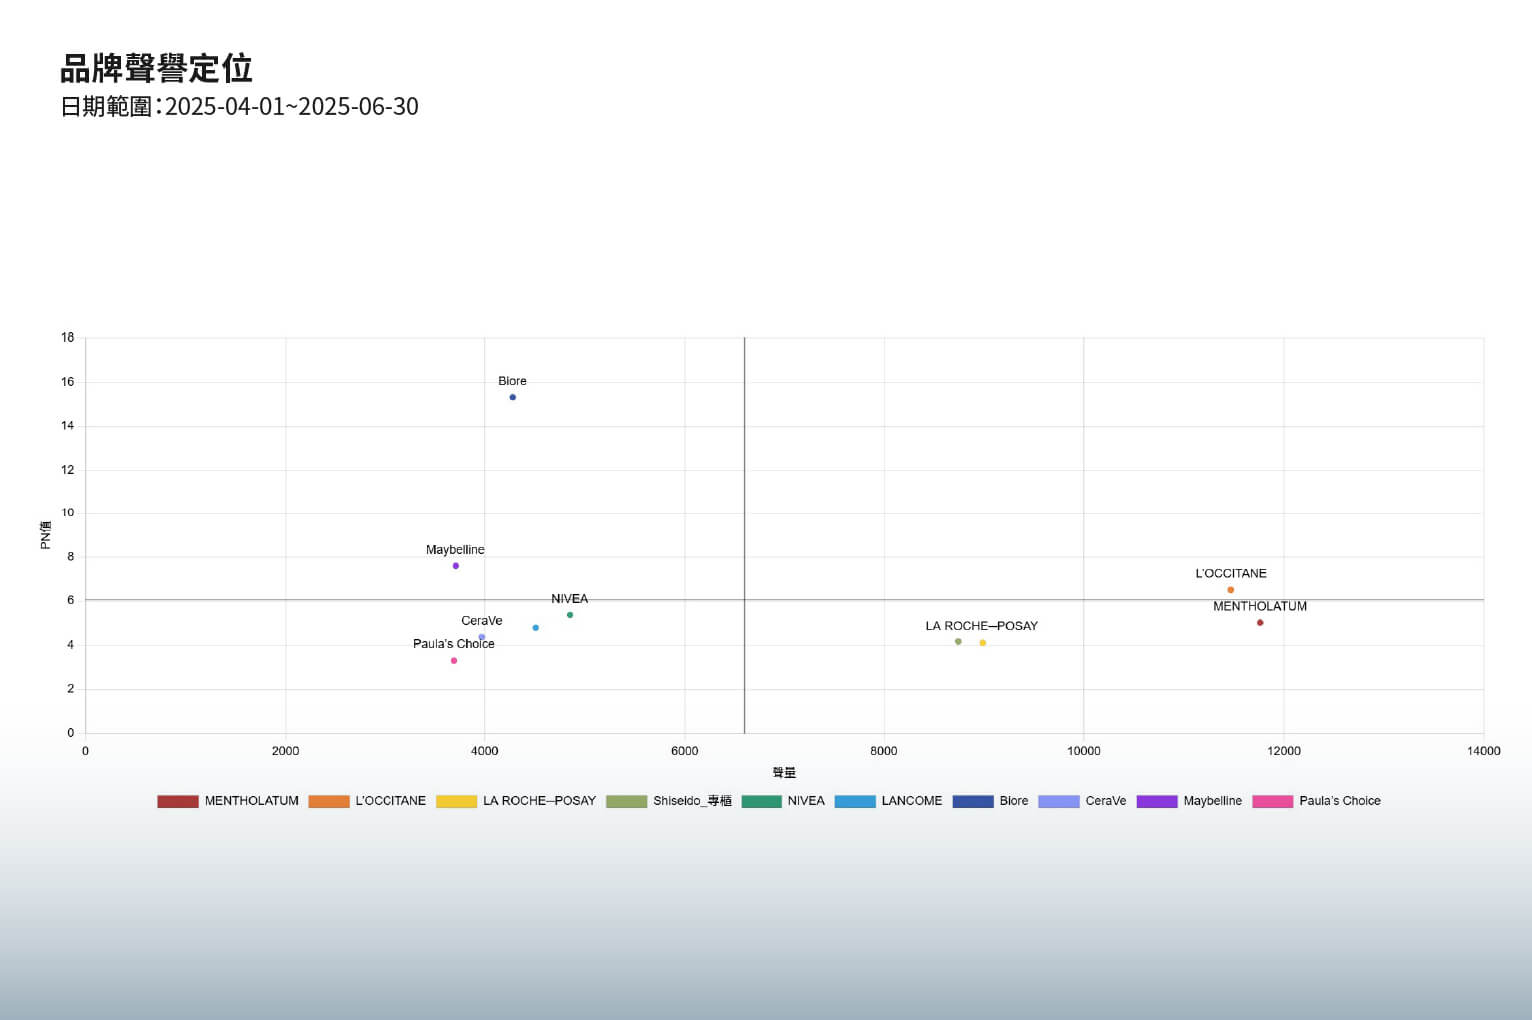Click the y-axis tick label 18
This screenshot has width=1532, height=1020.
point(67,338)
